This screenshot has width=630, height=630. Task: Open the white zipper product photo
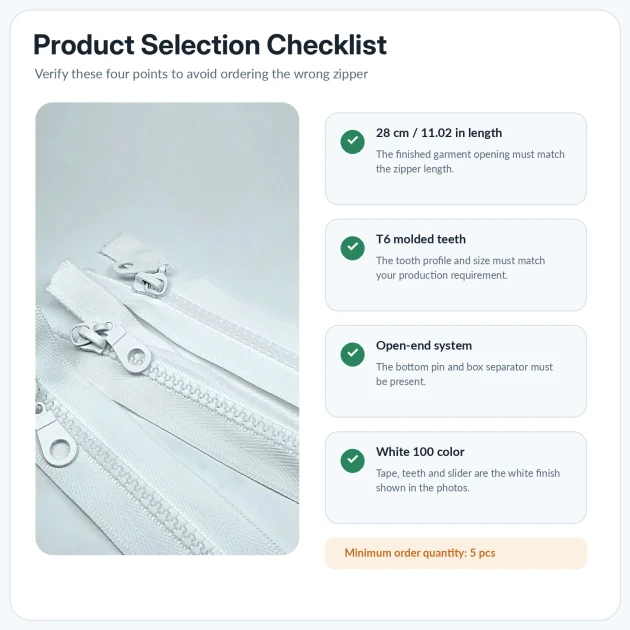(167, 328)
